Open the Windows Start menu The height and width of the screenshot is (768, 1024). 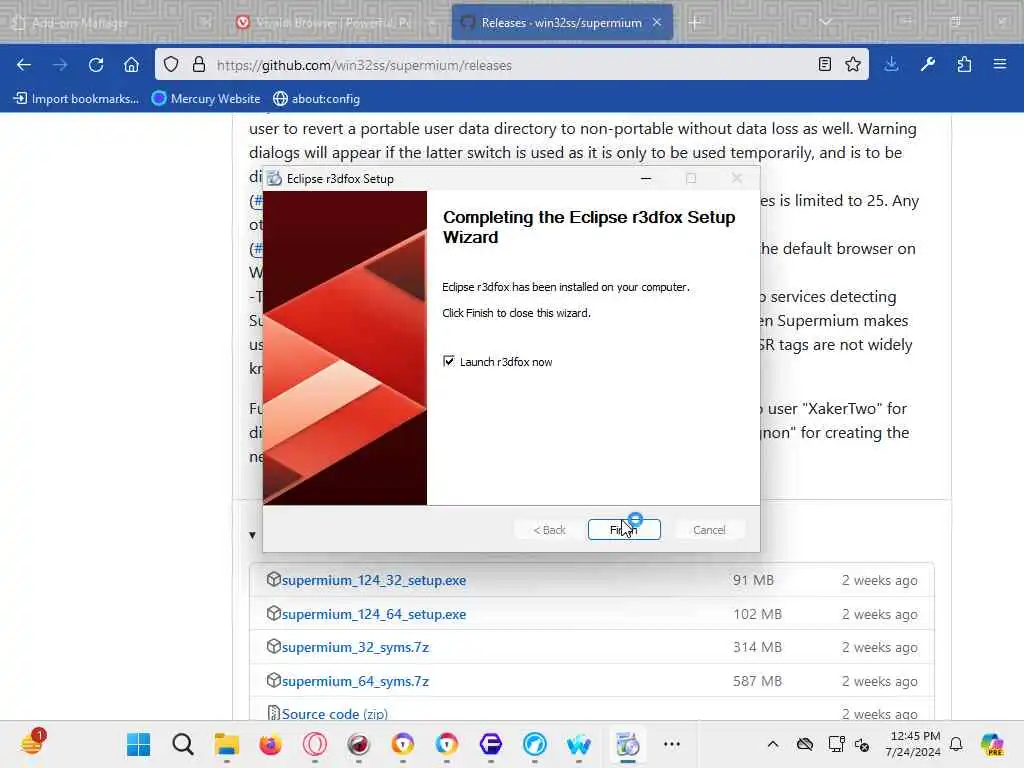coord(138,744)
